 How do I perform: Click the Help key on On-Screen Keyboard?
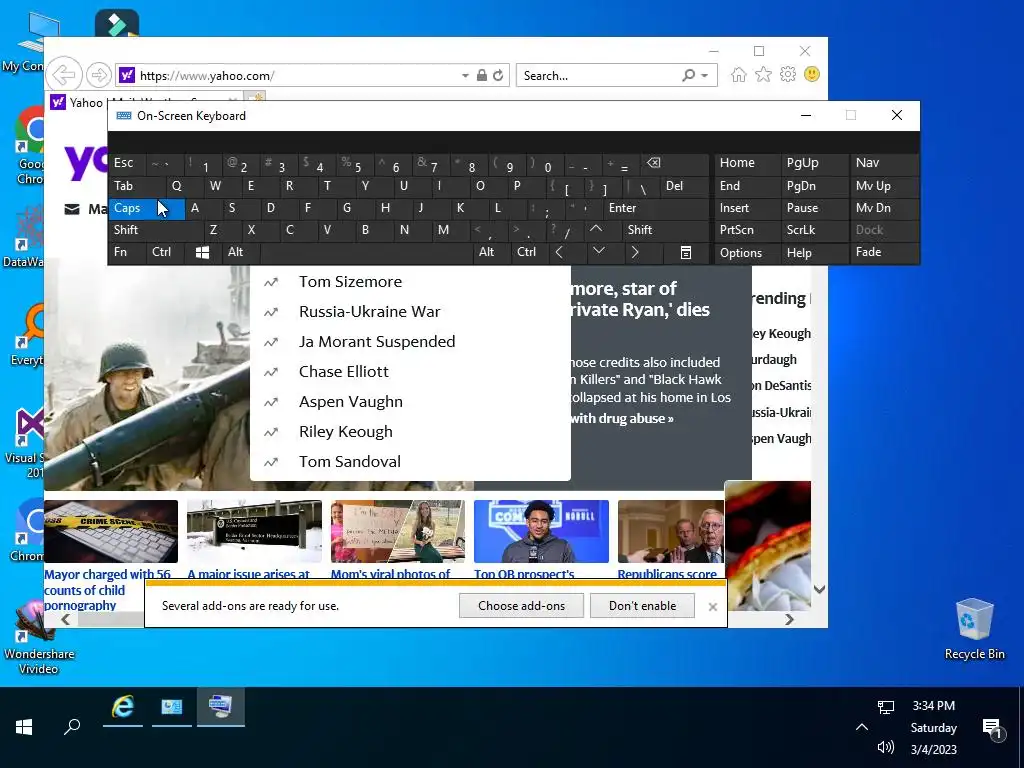(814, 252)
